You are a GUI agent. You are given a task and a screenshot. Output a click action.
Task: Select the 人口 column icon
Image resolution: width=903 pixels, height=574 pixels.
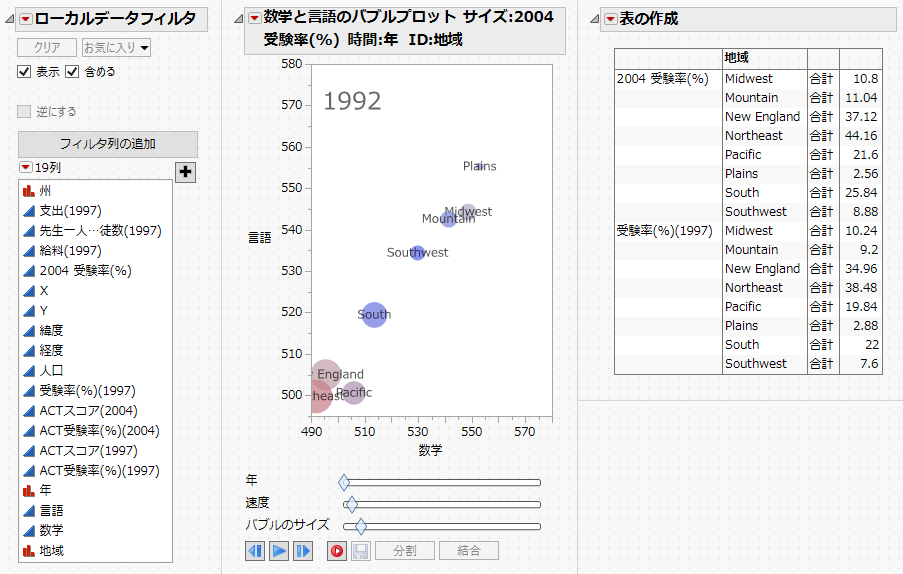pyautogui.click(x=29, y=371)
